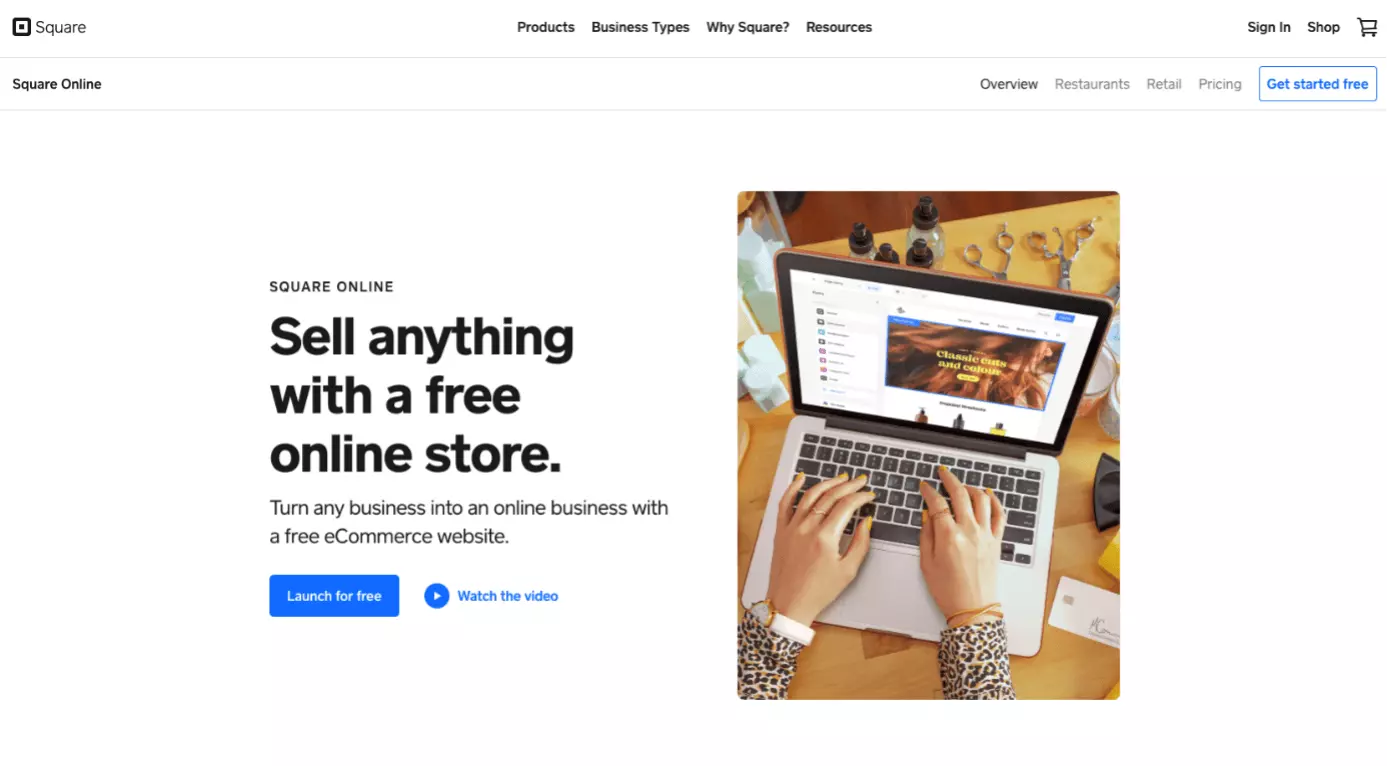
Task: Expand the Why Square? menu
Action: tap(748, 27)
